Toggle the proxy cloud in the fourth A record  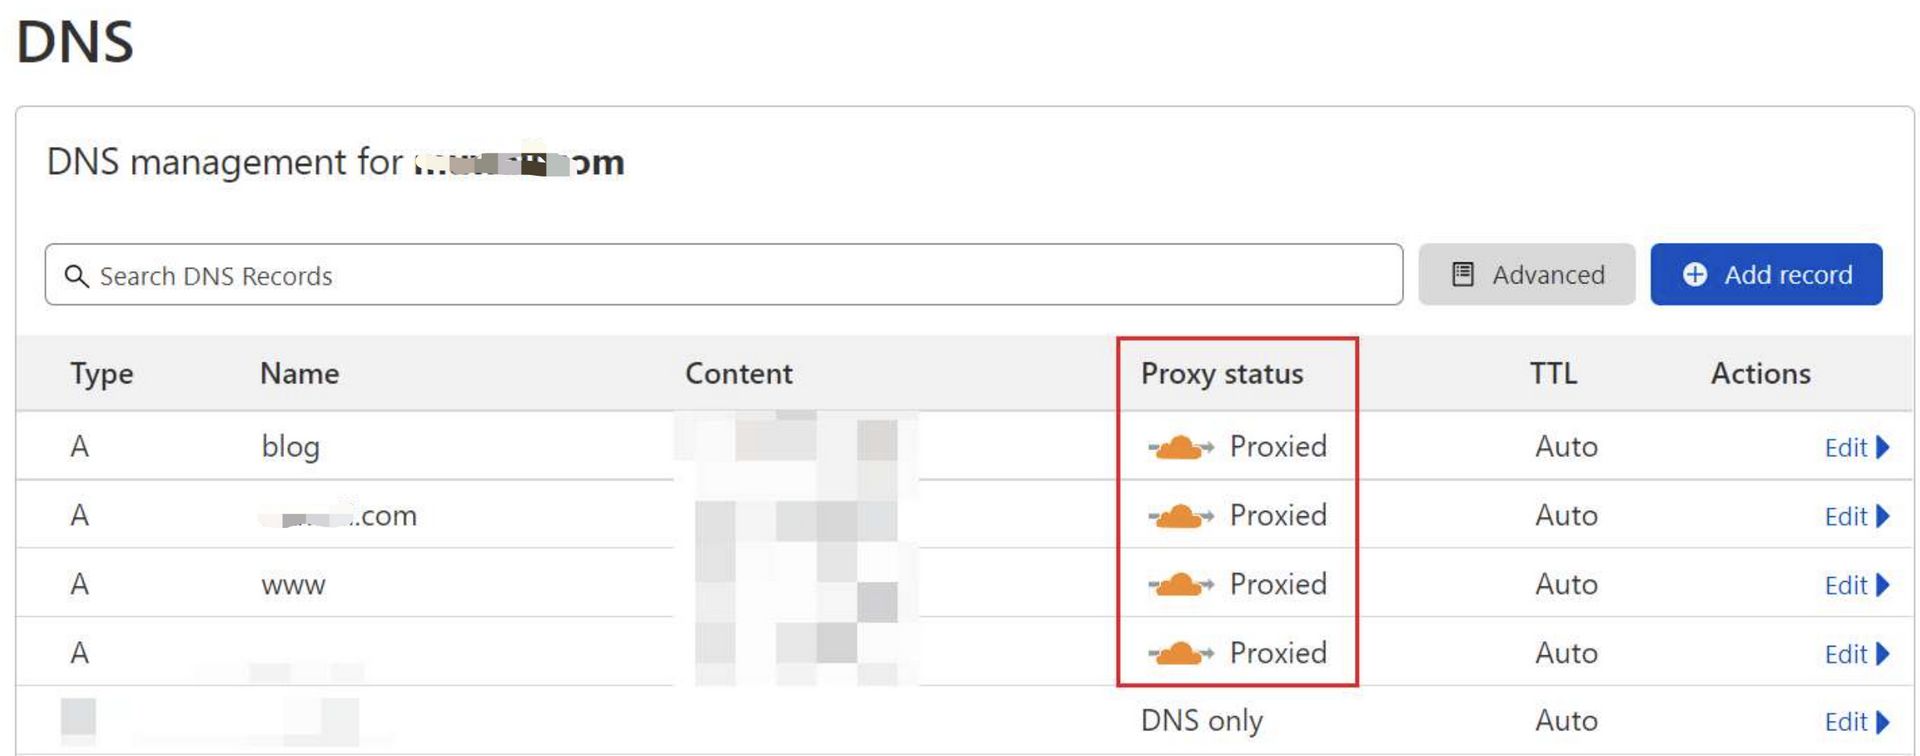1180,653
